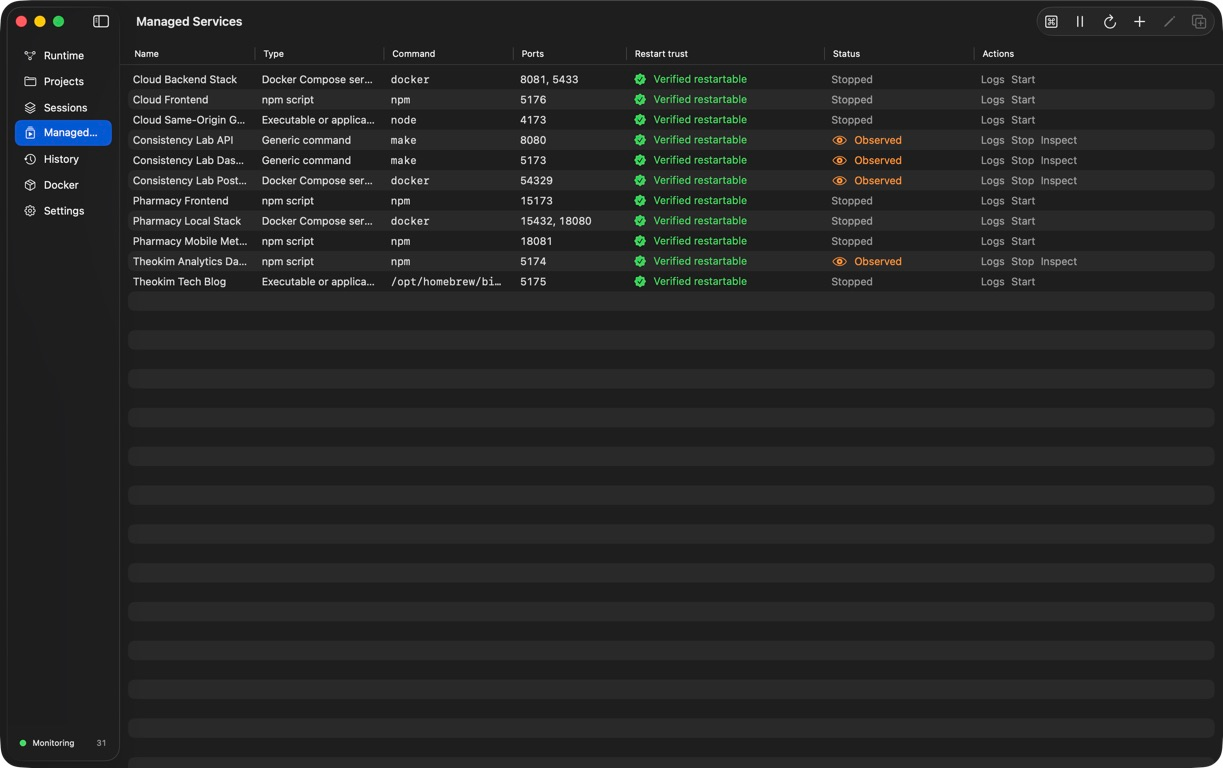Select the Theokim Tech Blog name

pyautogui.click(x=179, y=282)
